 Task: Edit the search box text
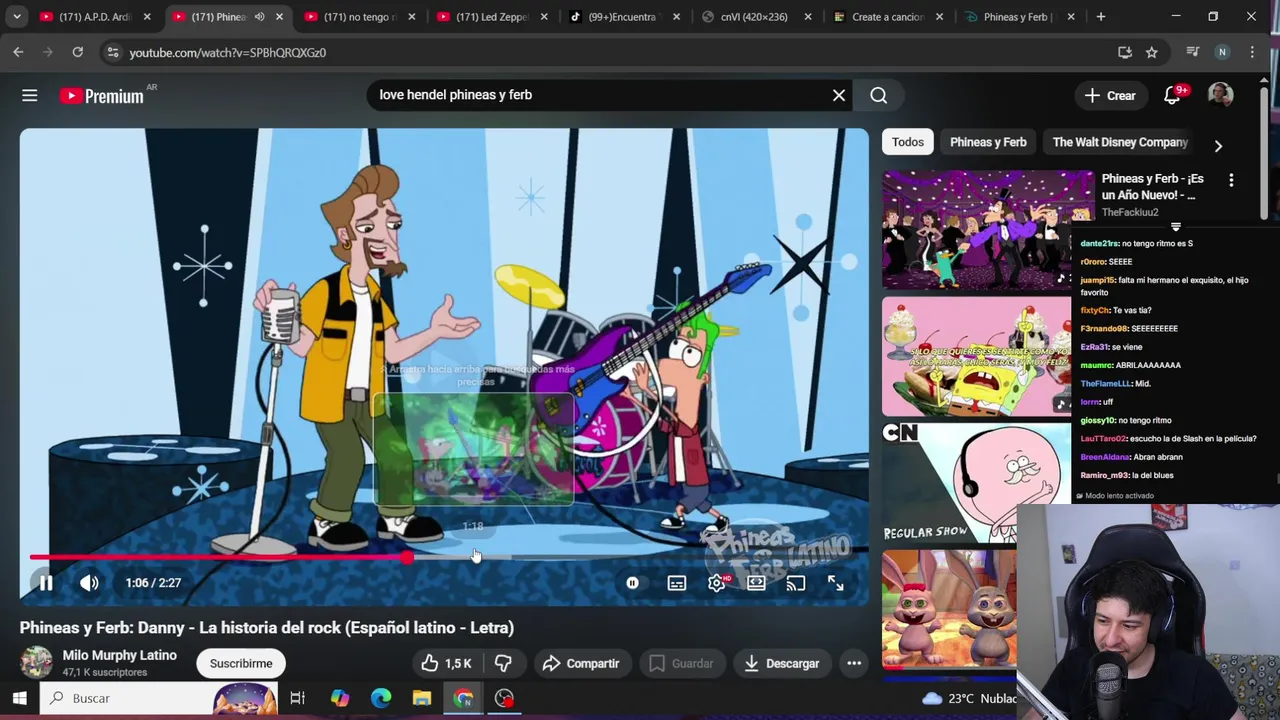click(x=600, y=95)
